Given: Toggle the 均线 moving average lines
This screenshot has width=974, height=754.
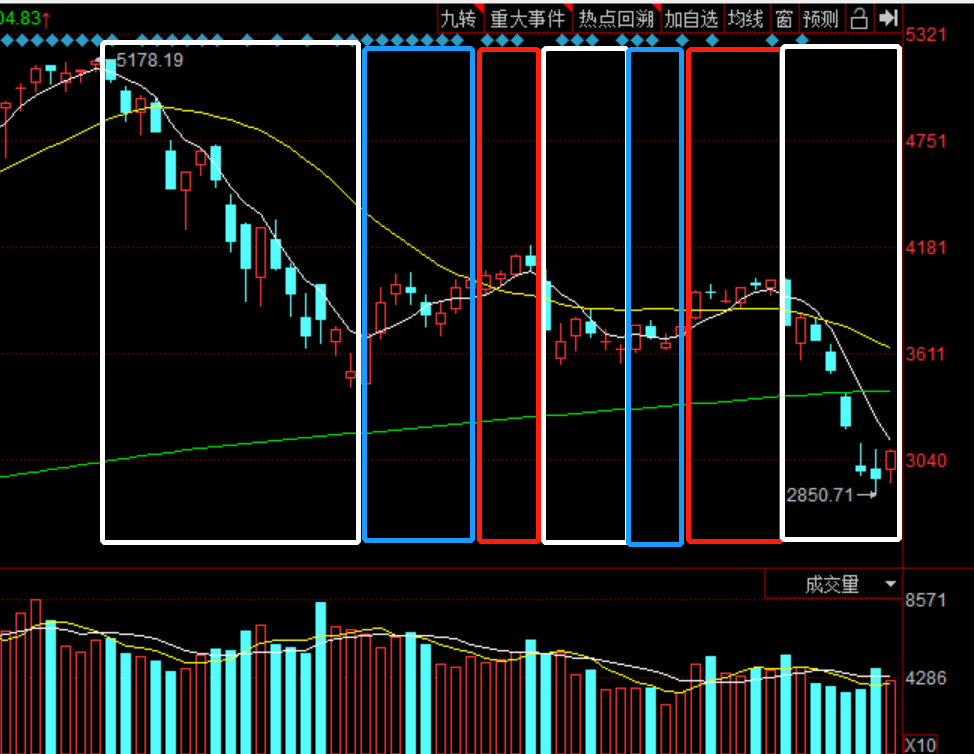Looking at the screenshot, I should [745, 19].
